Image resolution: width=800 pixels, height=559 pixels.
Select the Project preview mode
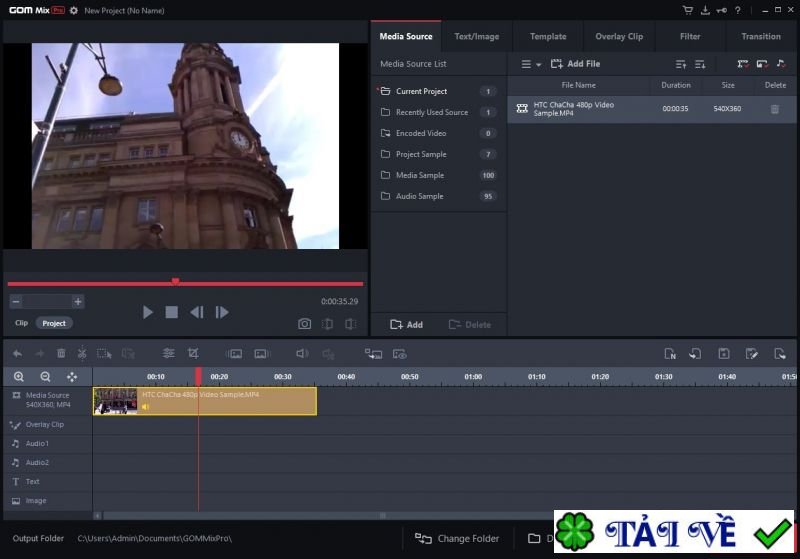54,323
